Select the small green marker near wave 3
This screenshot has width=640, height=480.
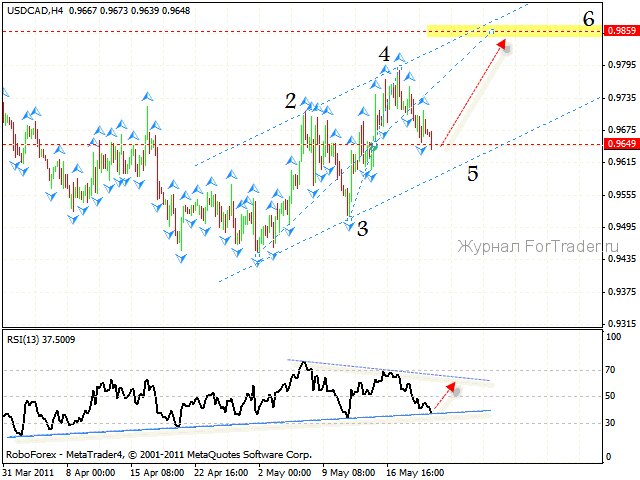(x=373, y=148)
